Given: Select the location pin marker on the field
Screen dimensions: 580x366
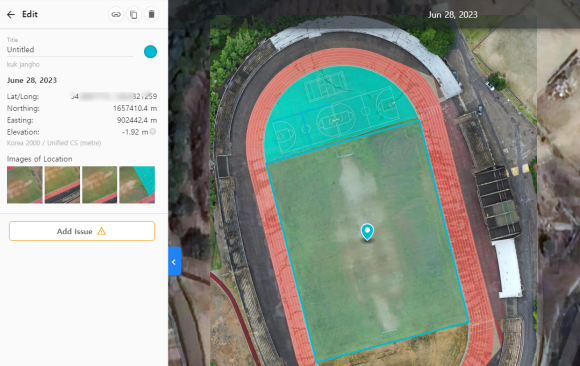Looking at the screenshot, I should pos(367,232).
